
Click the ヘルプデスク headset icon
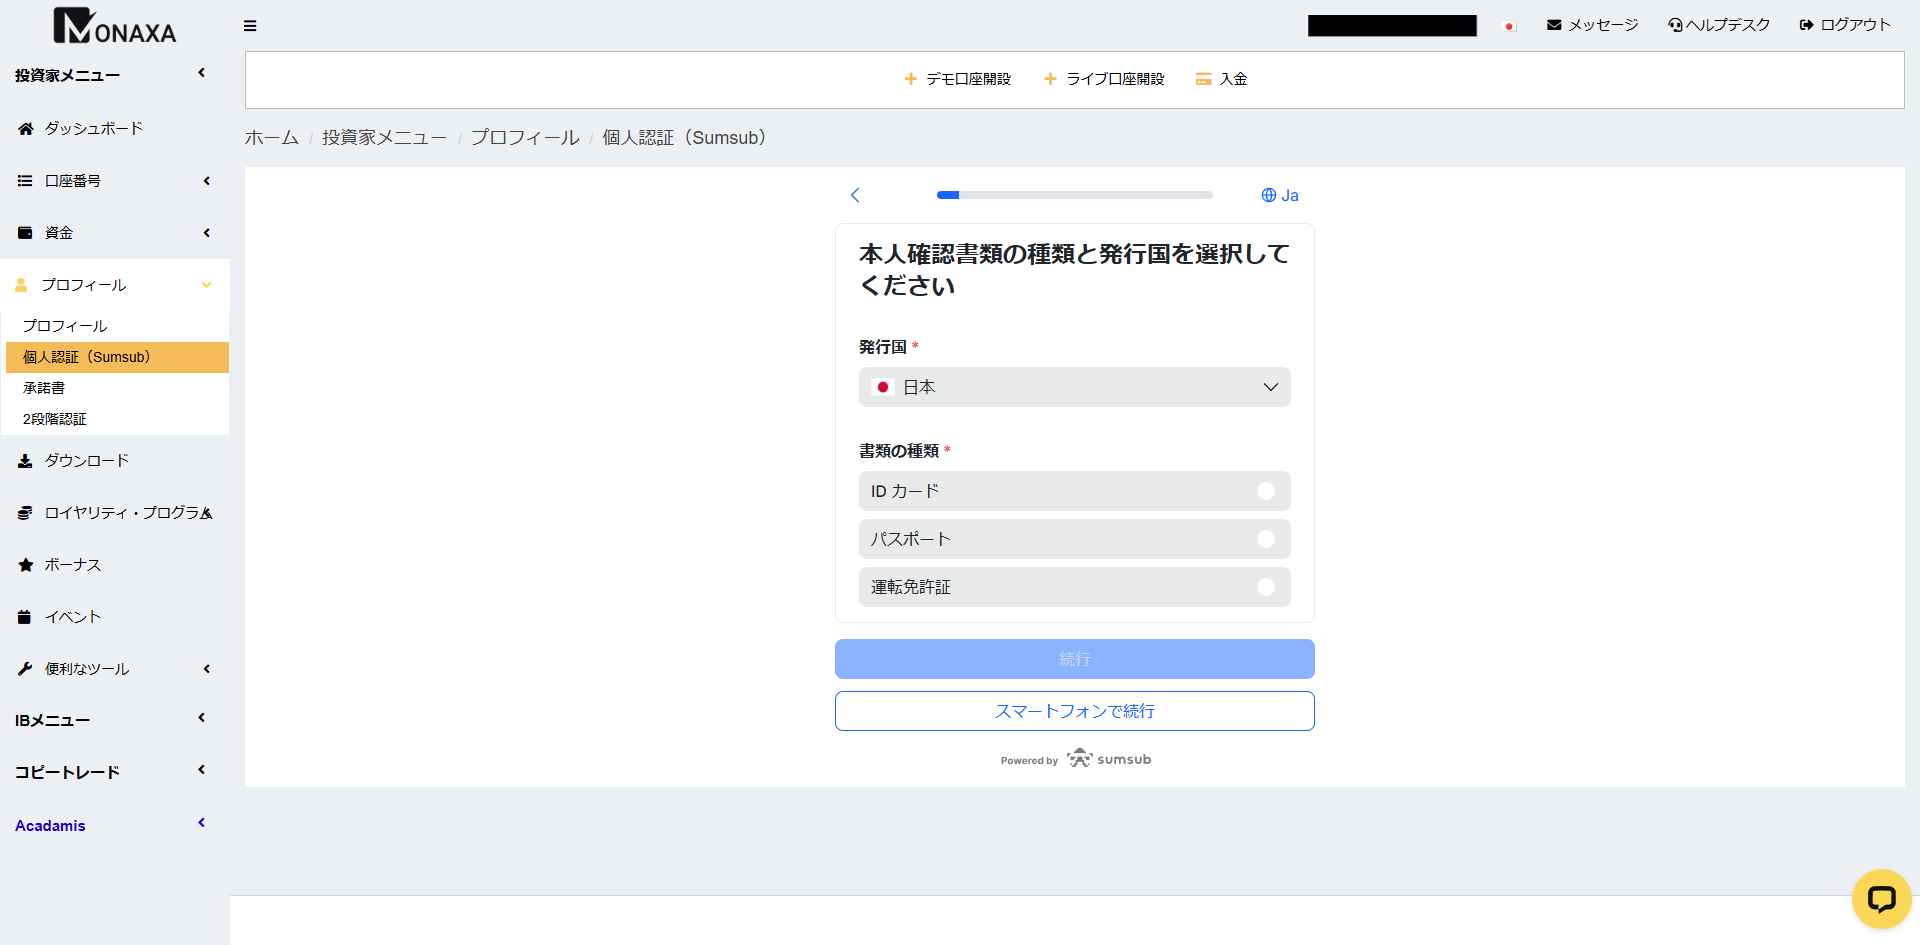click(1675, 25)
